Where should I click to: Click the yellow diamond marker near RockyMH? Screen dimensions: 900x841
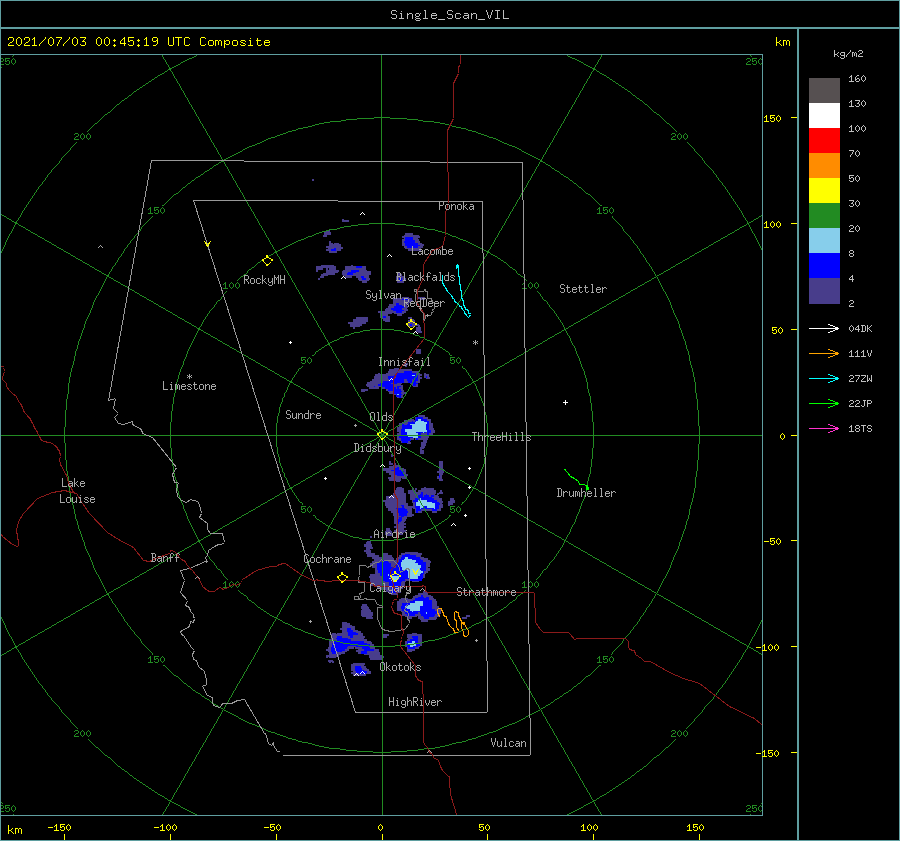[x=267, y=261]
